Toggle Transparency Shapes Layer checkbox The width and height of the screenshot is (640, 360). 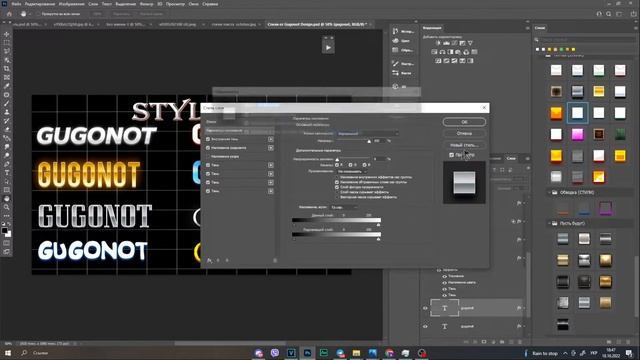pos(337,187)
